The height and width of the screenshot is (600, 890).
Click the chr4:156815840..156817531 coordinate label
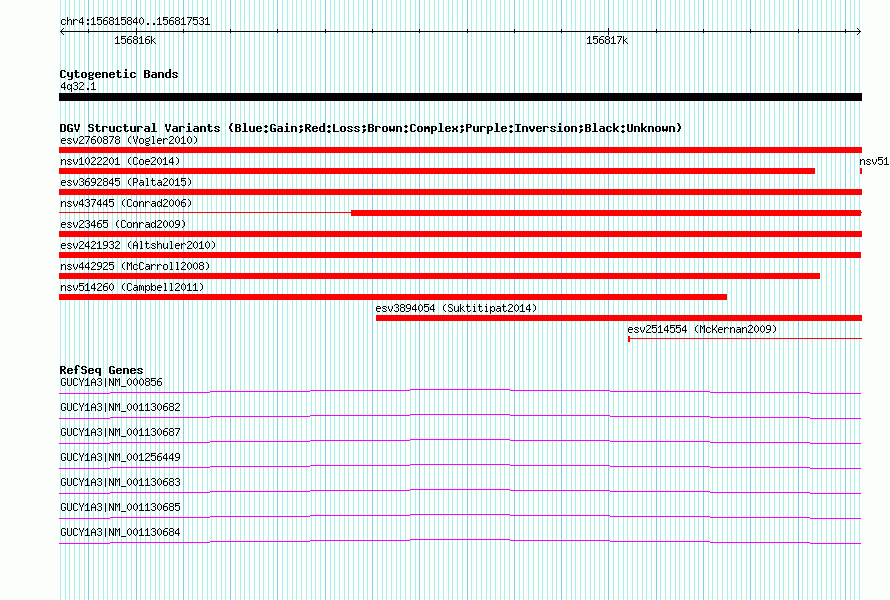[135, 22]
